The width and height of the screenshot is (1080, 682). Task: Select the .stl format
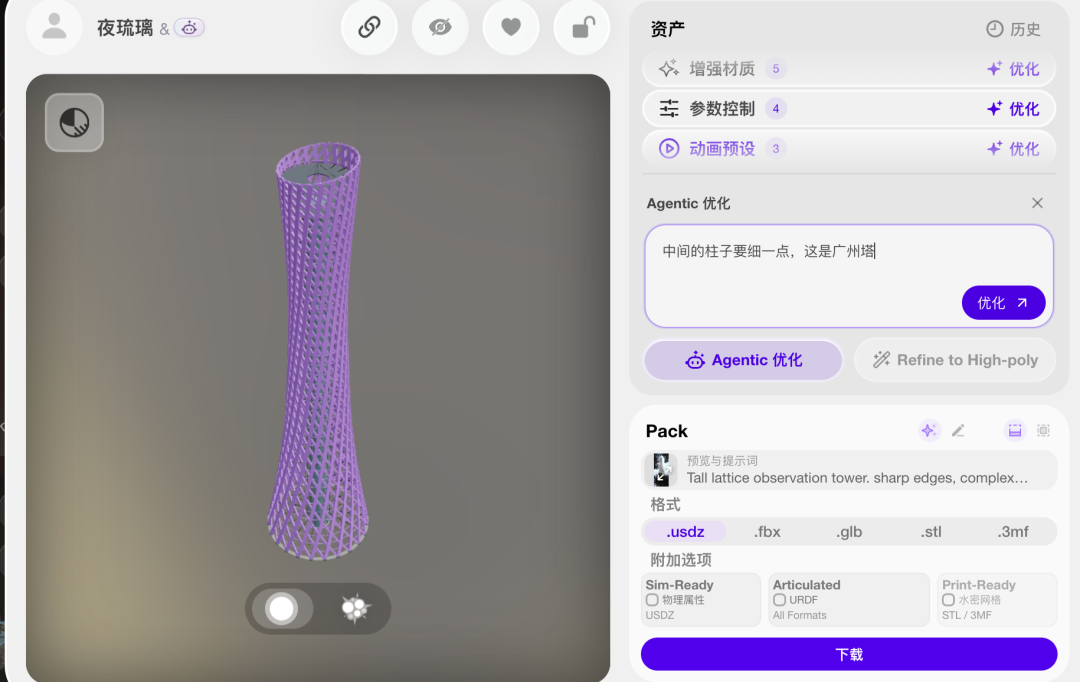tap(931, 532)
